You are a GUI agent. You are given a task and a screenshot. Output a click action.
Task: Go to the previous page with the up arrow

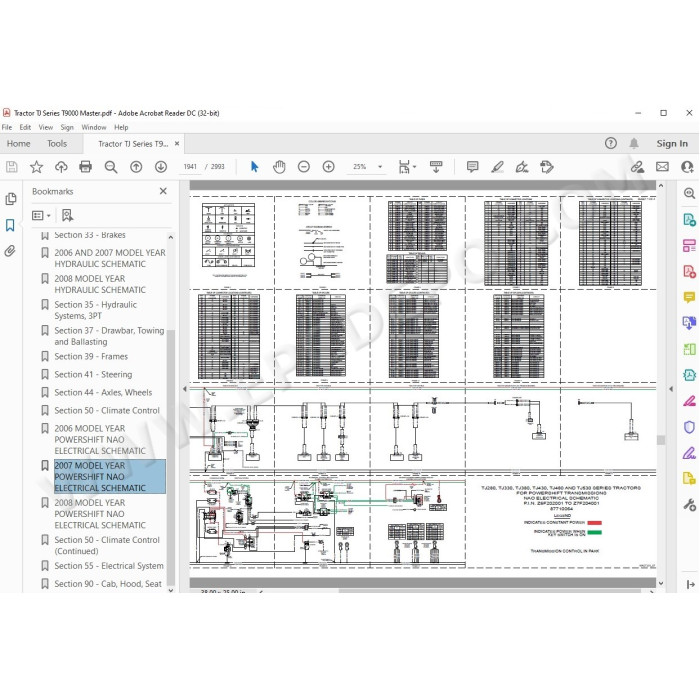136,167
